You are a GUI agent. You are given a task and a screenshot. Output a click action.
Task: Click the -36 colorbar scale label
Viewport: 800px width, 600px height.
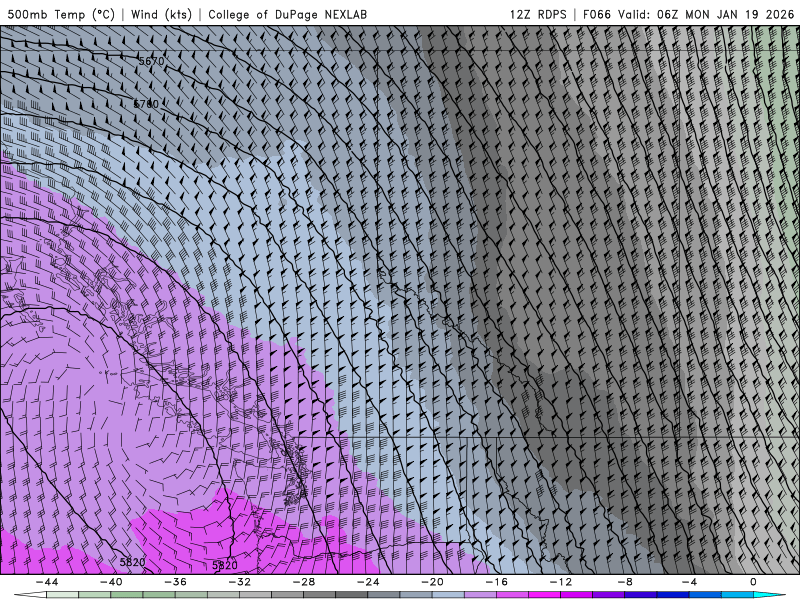(x=176, y=582)
